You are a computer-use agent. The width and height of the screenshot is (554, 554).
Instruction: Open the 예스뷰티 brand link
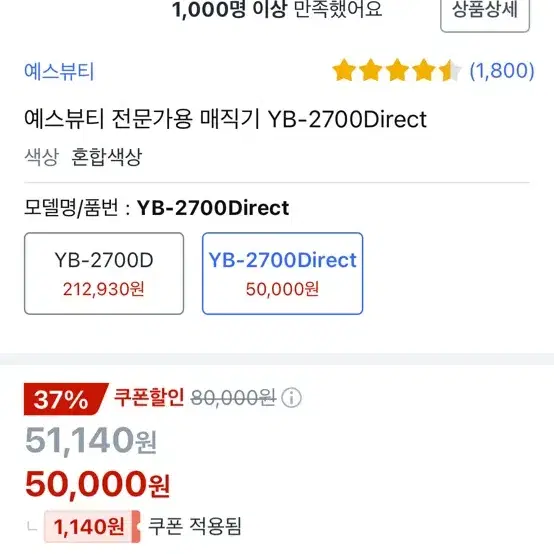[59, 71]
